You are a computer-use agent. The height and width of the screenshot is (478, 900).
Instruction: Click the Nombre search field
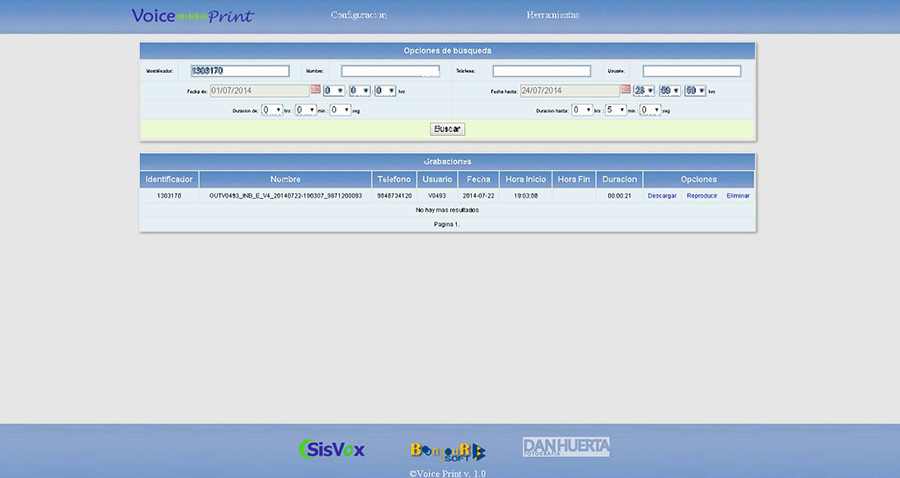pos(390,71)
